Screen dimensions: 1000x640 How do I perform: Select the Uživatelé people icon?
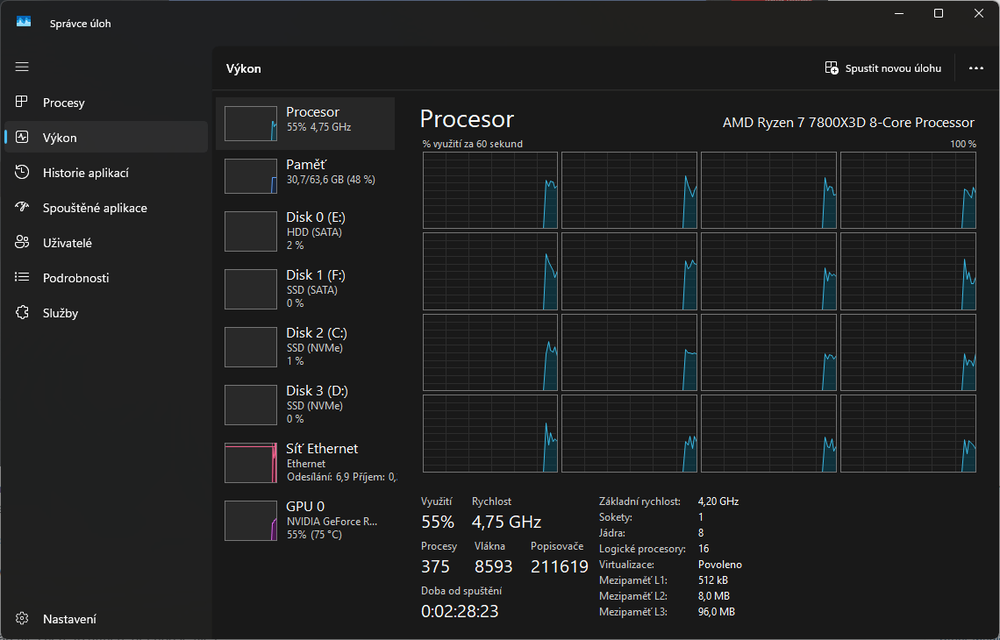pos(22,243)
